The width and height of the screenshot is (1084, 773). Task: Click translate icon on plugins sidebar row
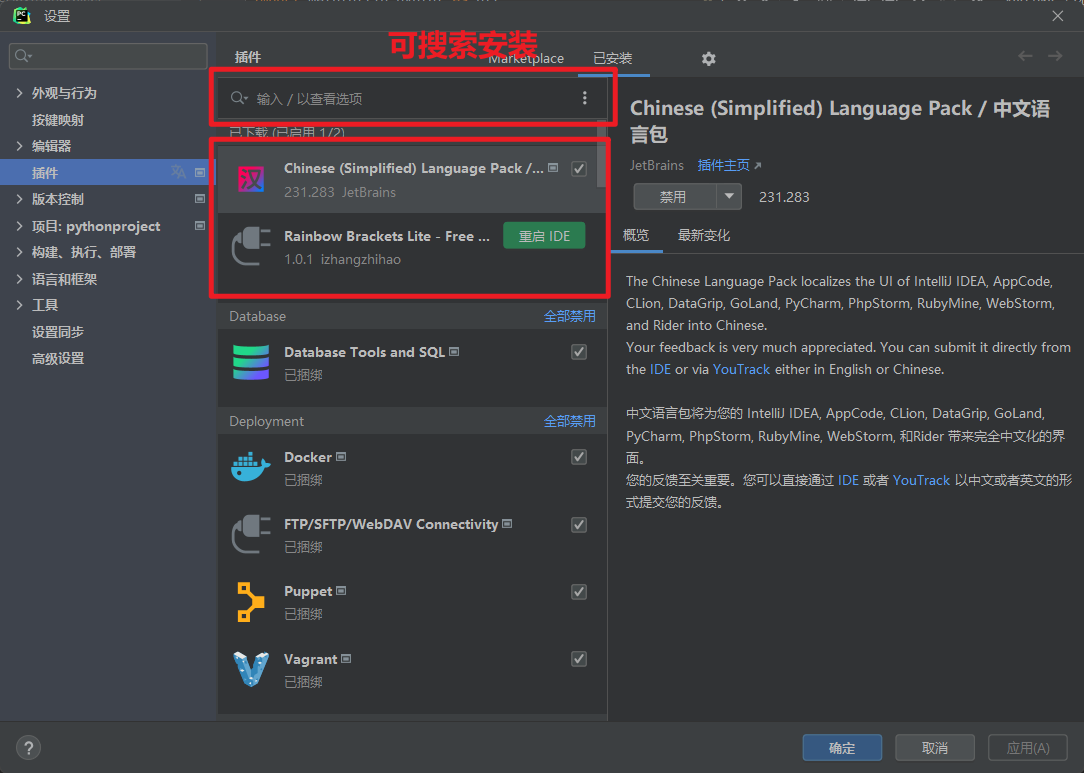178,171
